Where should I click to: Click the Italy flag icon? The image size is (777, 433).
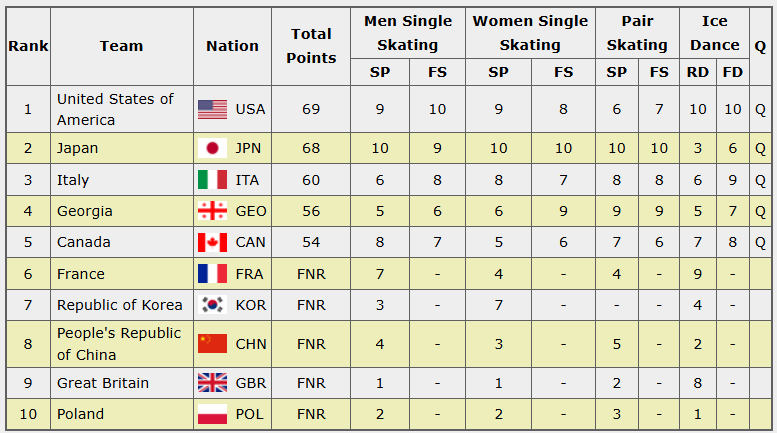[x=212, y=180]
